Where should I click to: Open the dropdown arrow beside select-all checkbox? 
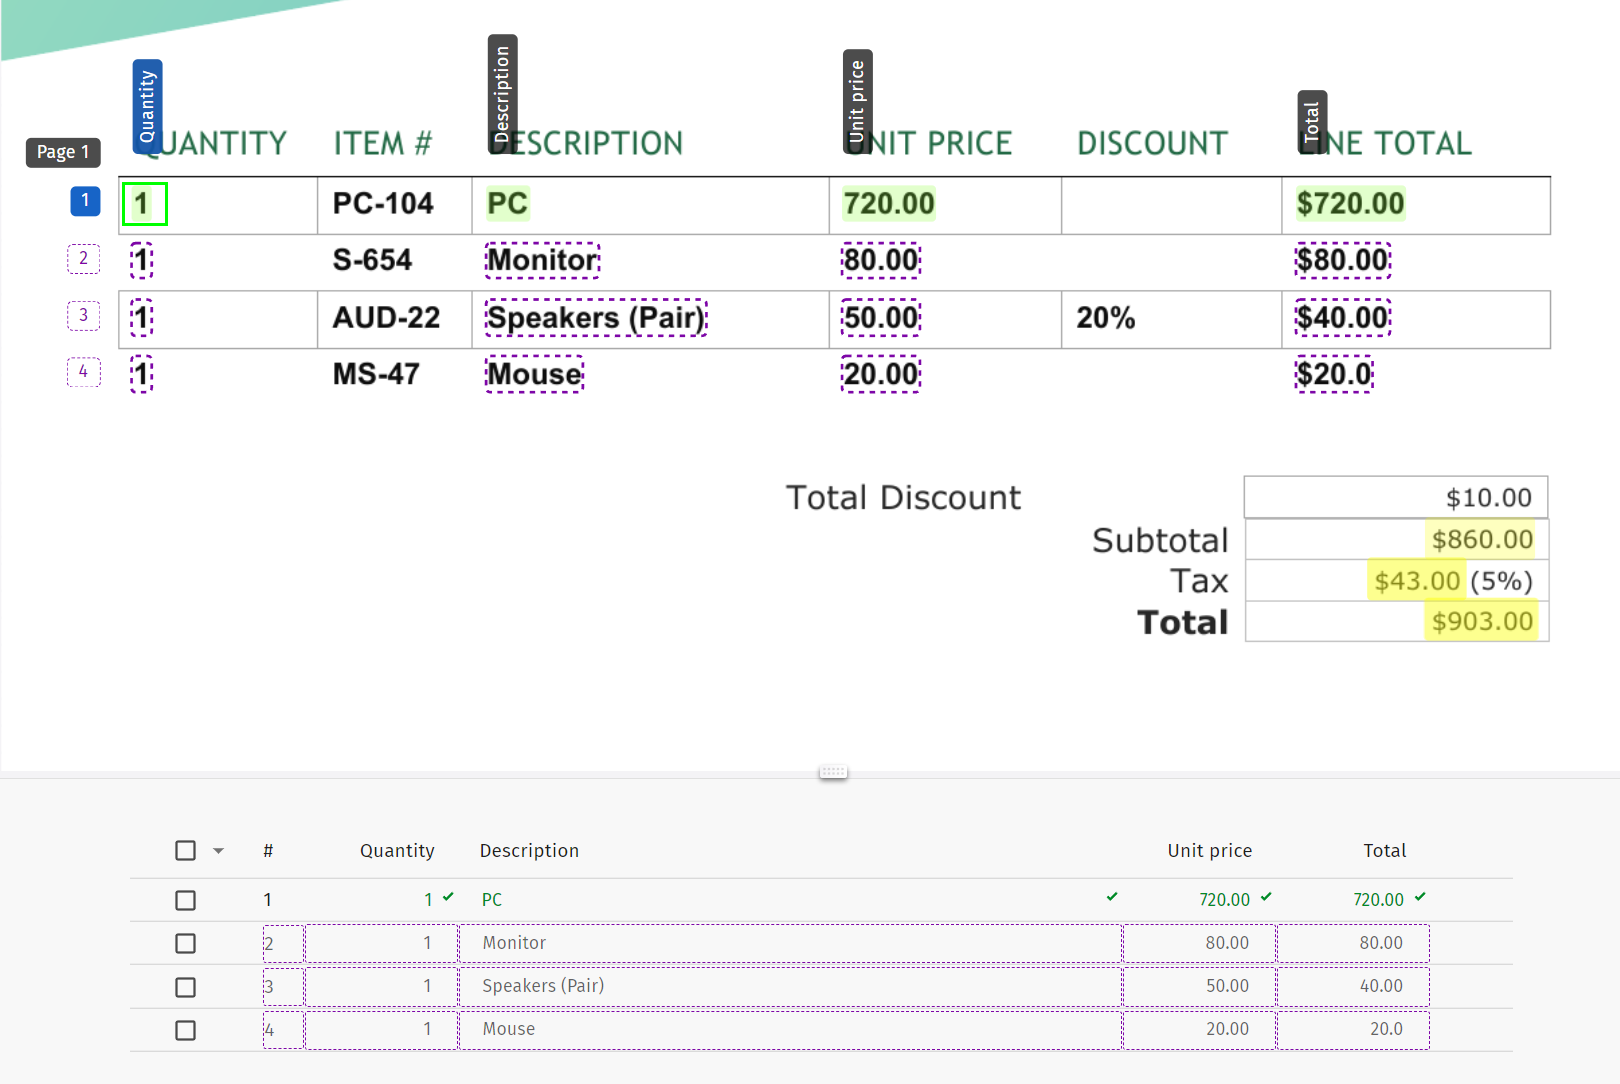click(x=218, y=851)
